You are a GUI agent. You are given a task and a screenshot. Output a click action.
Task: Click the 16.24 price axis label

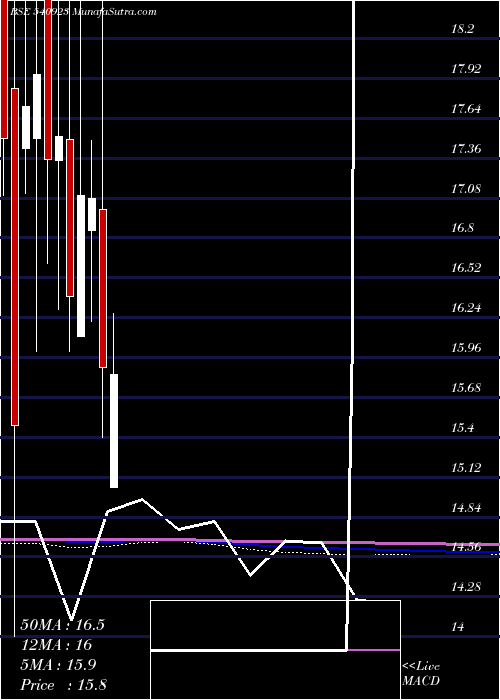[466, 307]
